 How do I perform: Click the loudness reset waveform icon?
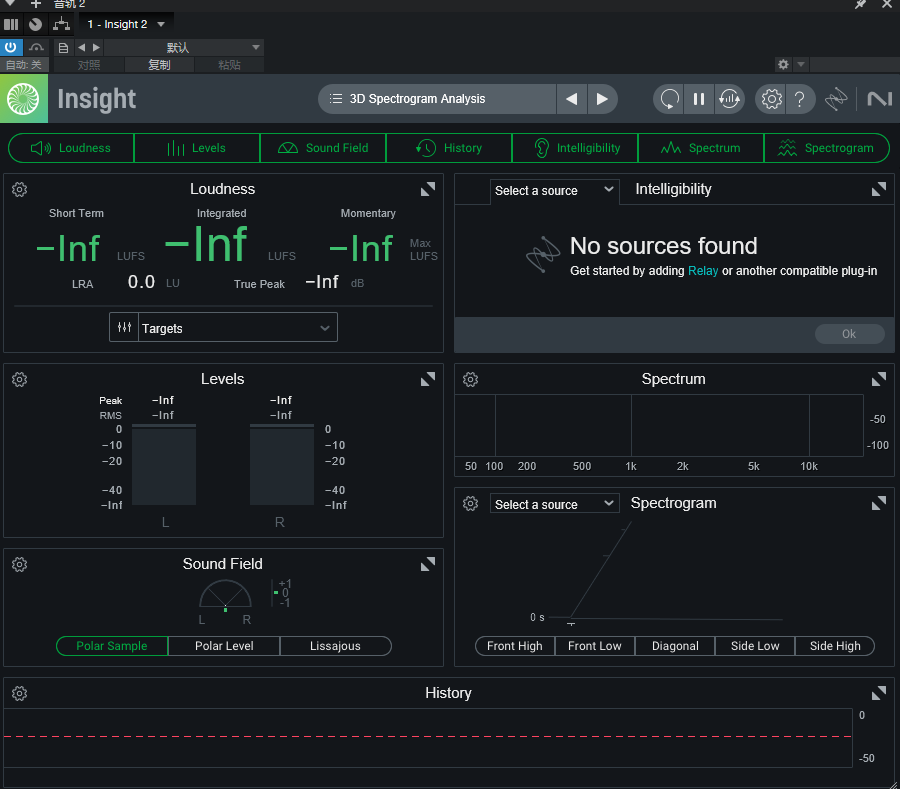[730, 99]
